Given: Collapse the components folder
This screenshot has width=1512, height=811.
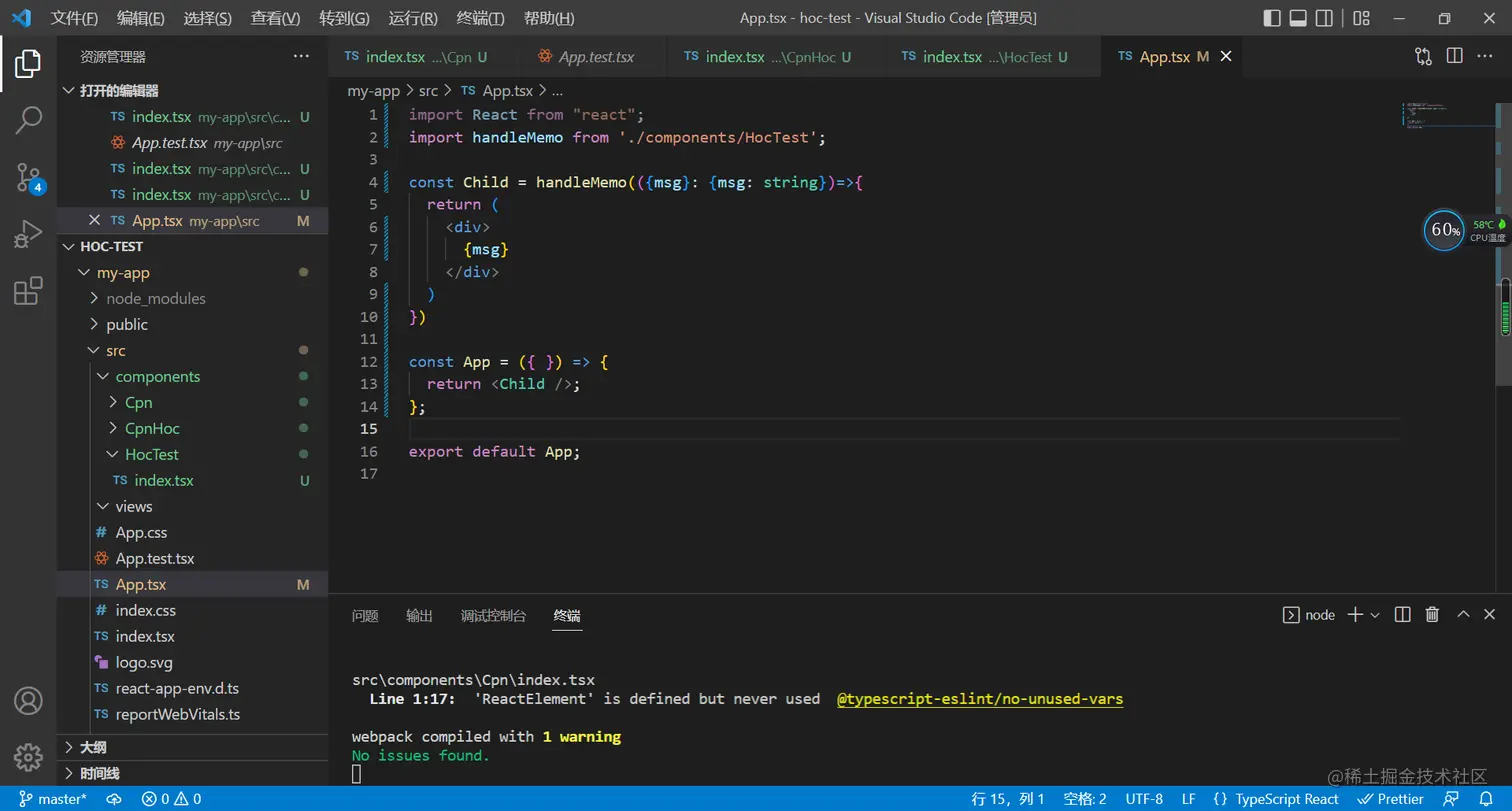Looking at the screenshot, I should click(x=157, y=376).
